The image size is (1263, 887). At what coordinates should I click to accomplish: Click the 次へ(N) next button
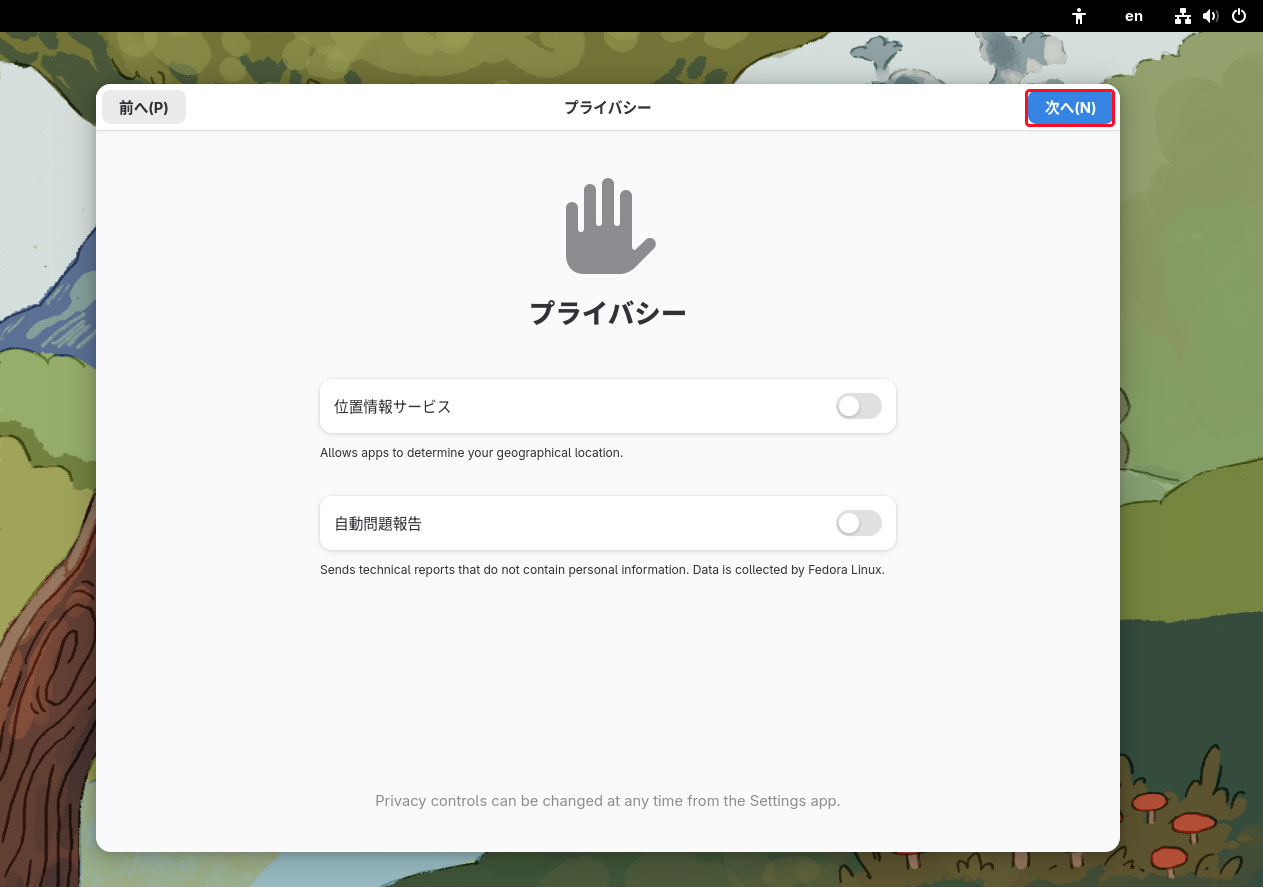click(1070, 108)
